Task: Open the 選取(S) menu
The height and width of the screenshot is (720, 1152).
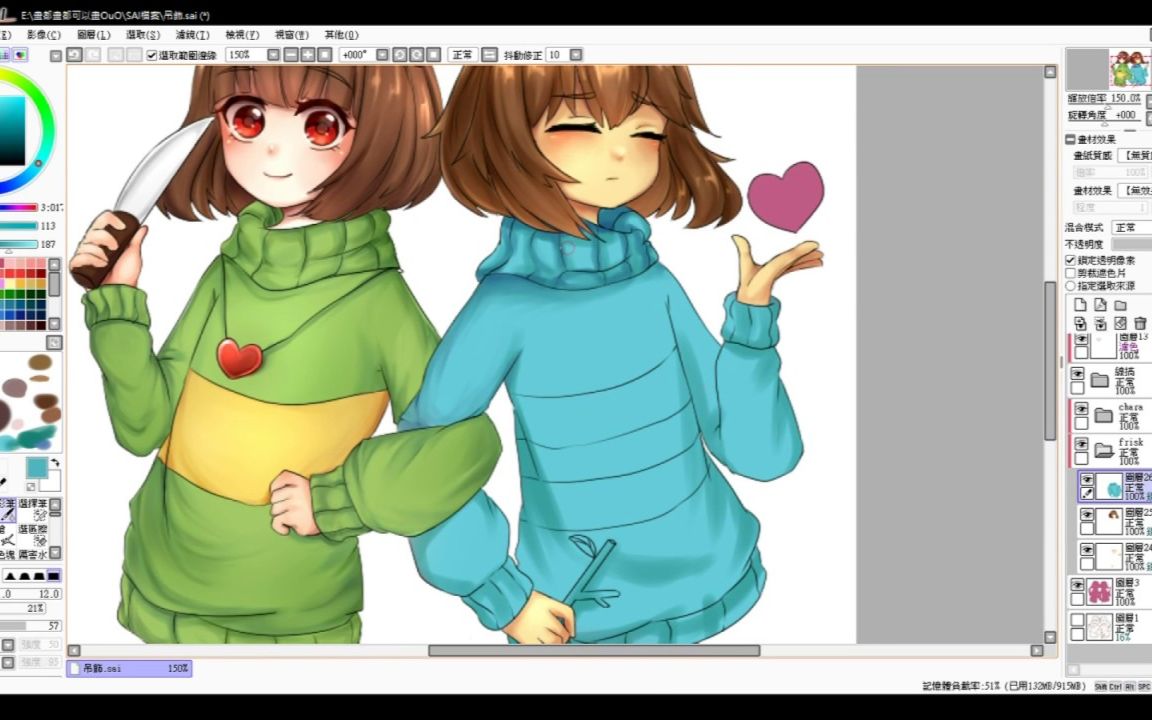Action: 143,35
